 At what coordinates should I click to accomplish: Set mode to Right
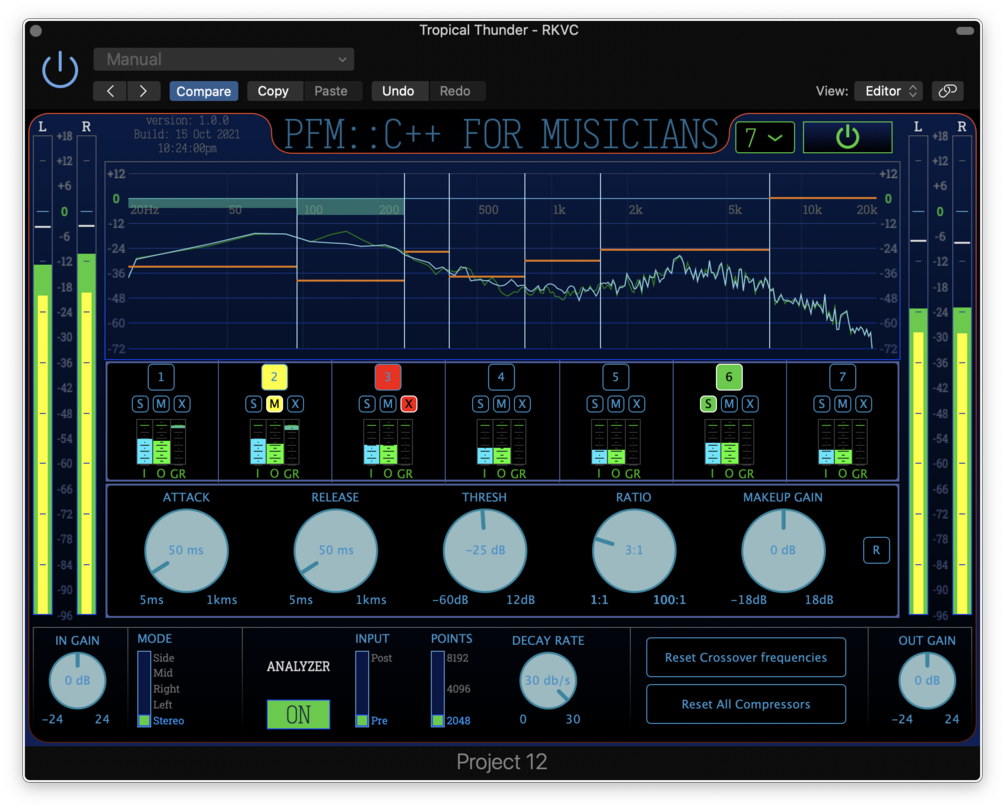[166, 688]
